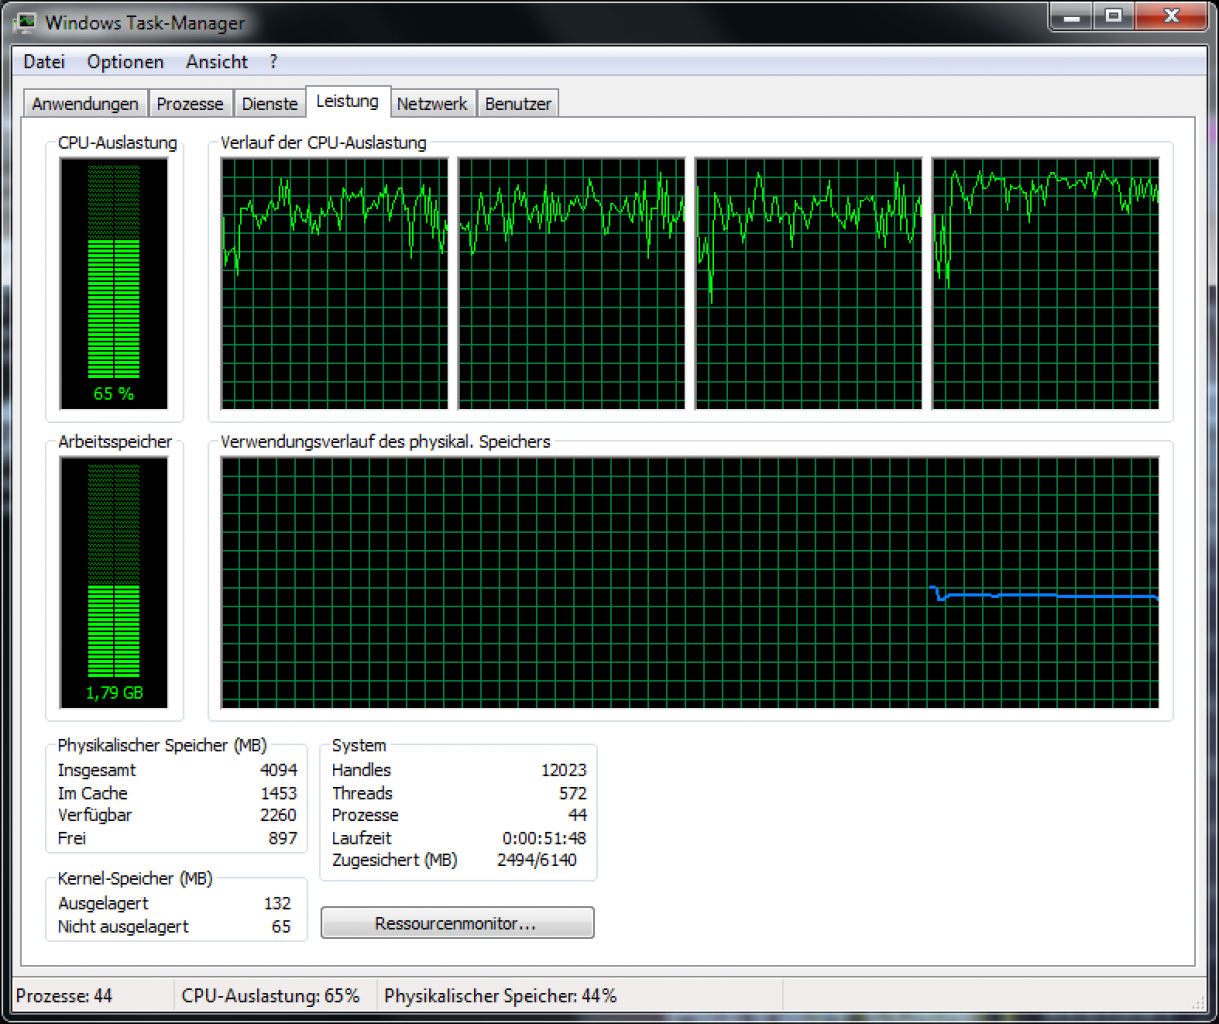This screenshot has width=1219, height=1024.
Task: Switch to the Prozesse tab
Action: (190, 104)
